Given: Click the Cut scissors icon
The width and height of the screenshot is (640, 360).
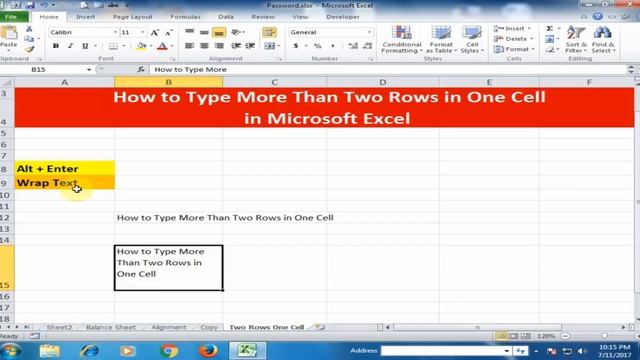Looking at the screenshot, I should (x=29, y=29).
